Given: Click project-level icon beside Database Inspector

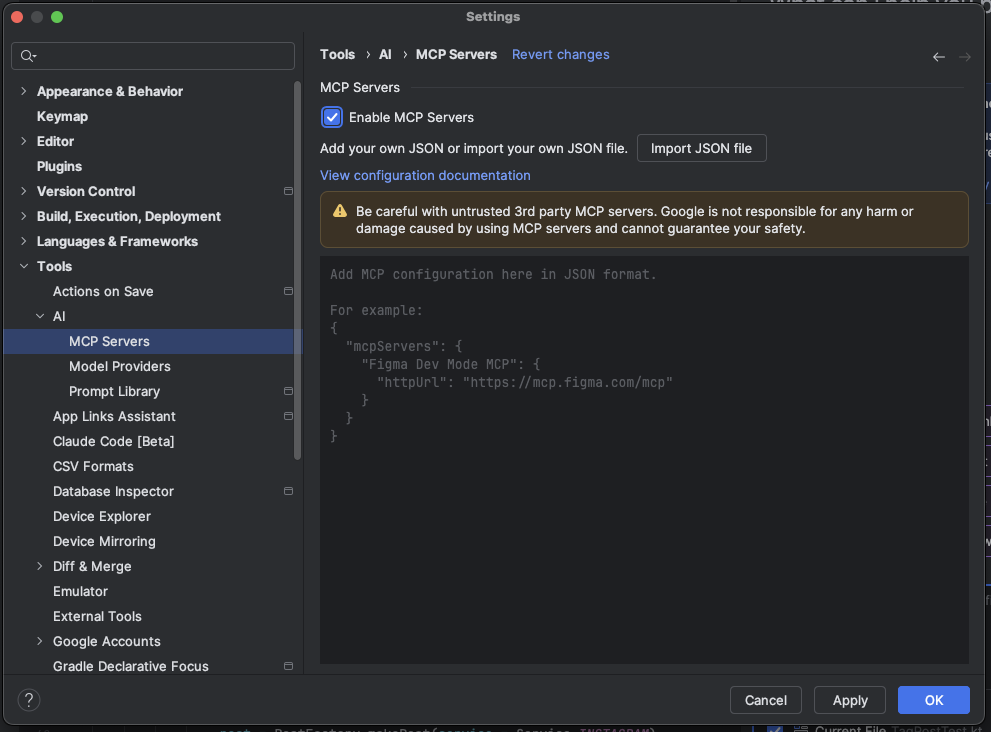Looking at the screenshot, I should pyautogui.click(x=288, y=491).
